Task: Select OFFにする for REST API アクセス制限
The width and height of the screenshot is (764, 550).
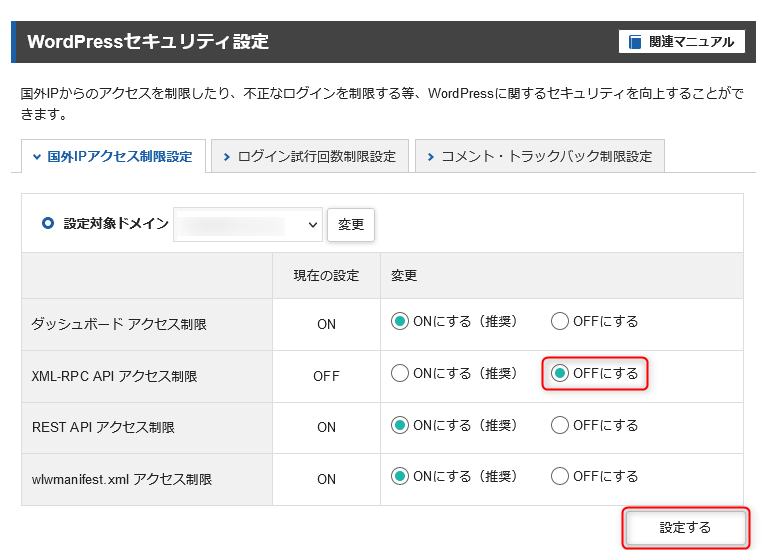Action: coord(559,425)
